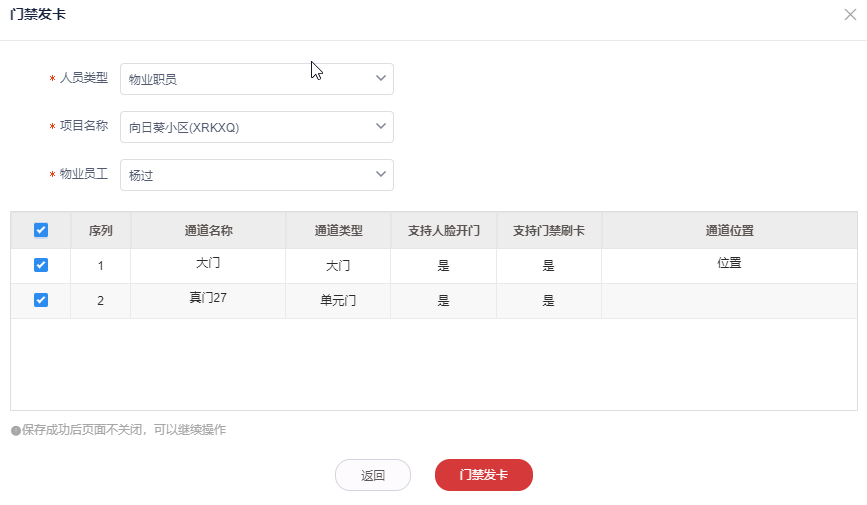Viewport: 867px width, 505px height.
Task: Click the 序列 column header
Action: point(100,230)
